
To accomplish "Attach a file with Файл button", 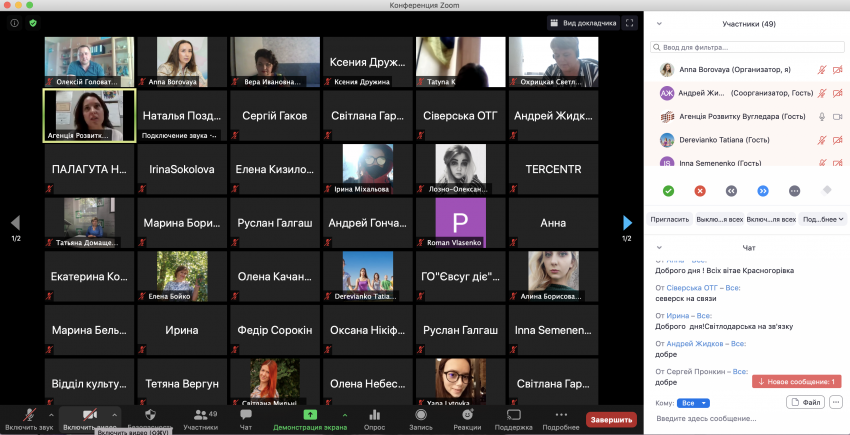I will pyautogui.click(x=805, y=402).
